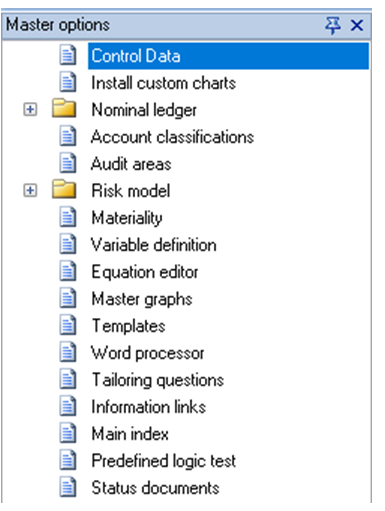Click the Nominal ledger folder icon

click(64, 108)
